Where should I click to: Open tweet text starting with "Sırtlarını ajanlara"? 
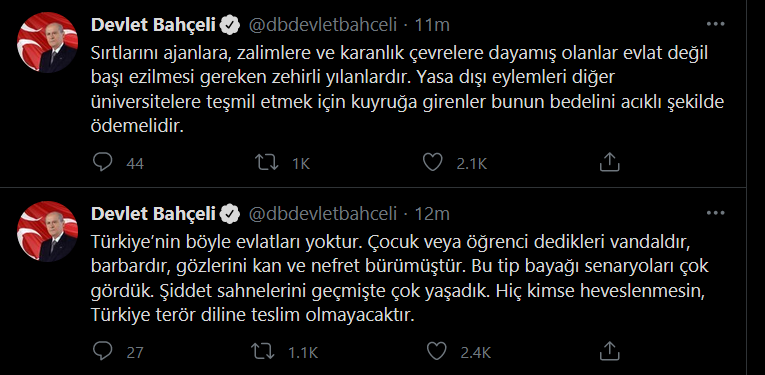click(407, 90)
